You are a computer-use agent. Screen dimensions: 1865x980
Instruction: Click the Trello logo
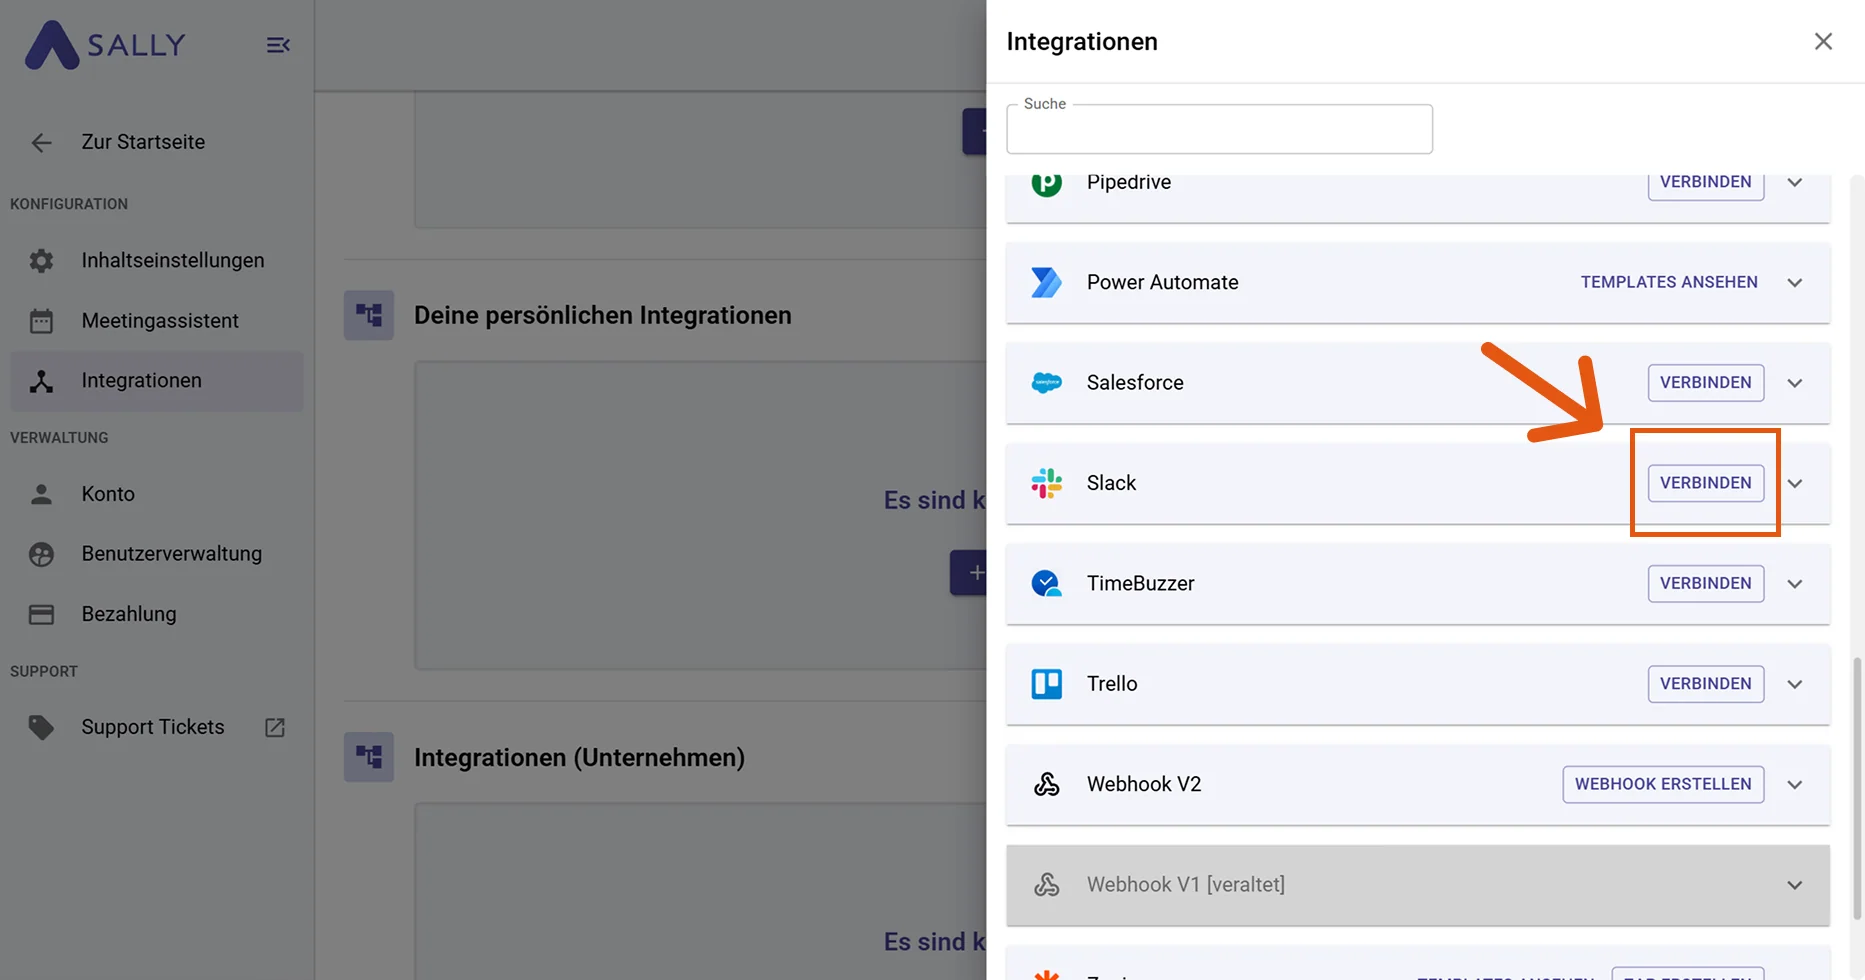[x=1046, y=684]
